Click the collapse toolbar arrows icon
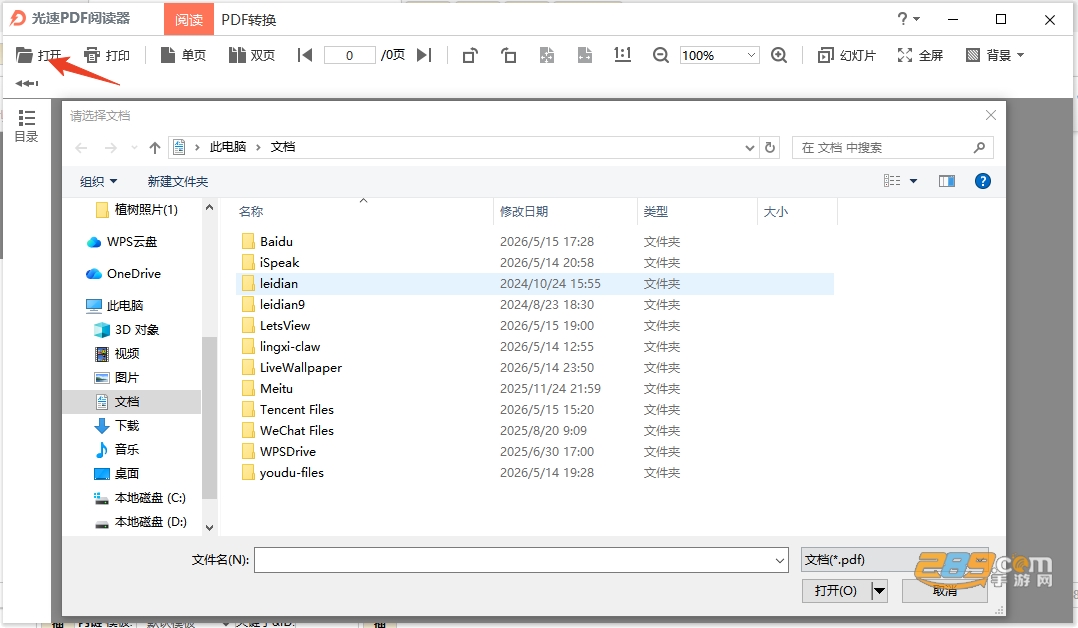The height and width of the screenshot is (628, 1078). [27, 83]
